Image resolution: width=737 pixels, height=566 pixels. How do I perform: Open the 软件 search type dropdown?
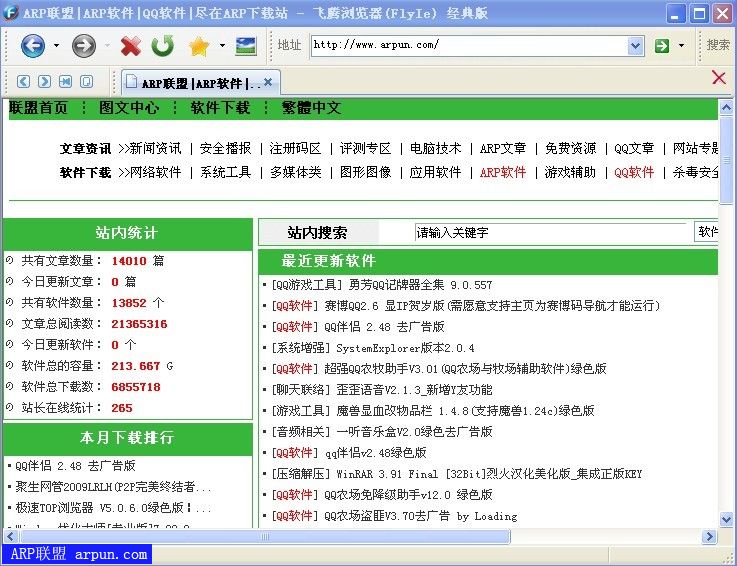point(706,232)
